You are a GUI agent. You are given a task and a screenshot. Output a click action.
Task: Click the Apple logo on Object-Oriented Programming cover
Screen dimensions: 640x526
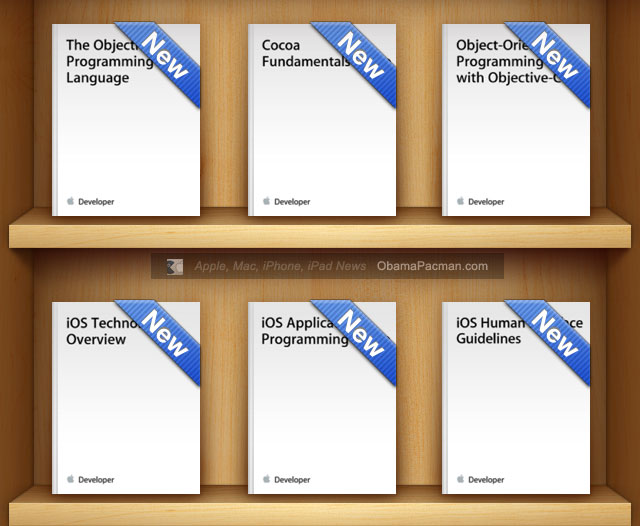coord(460,201)
